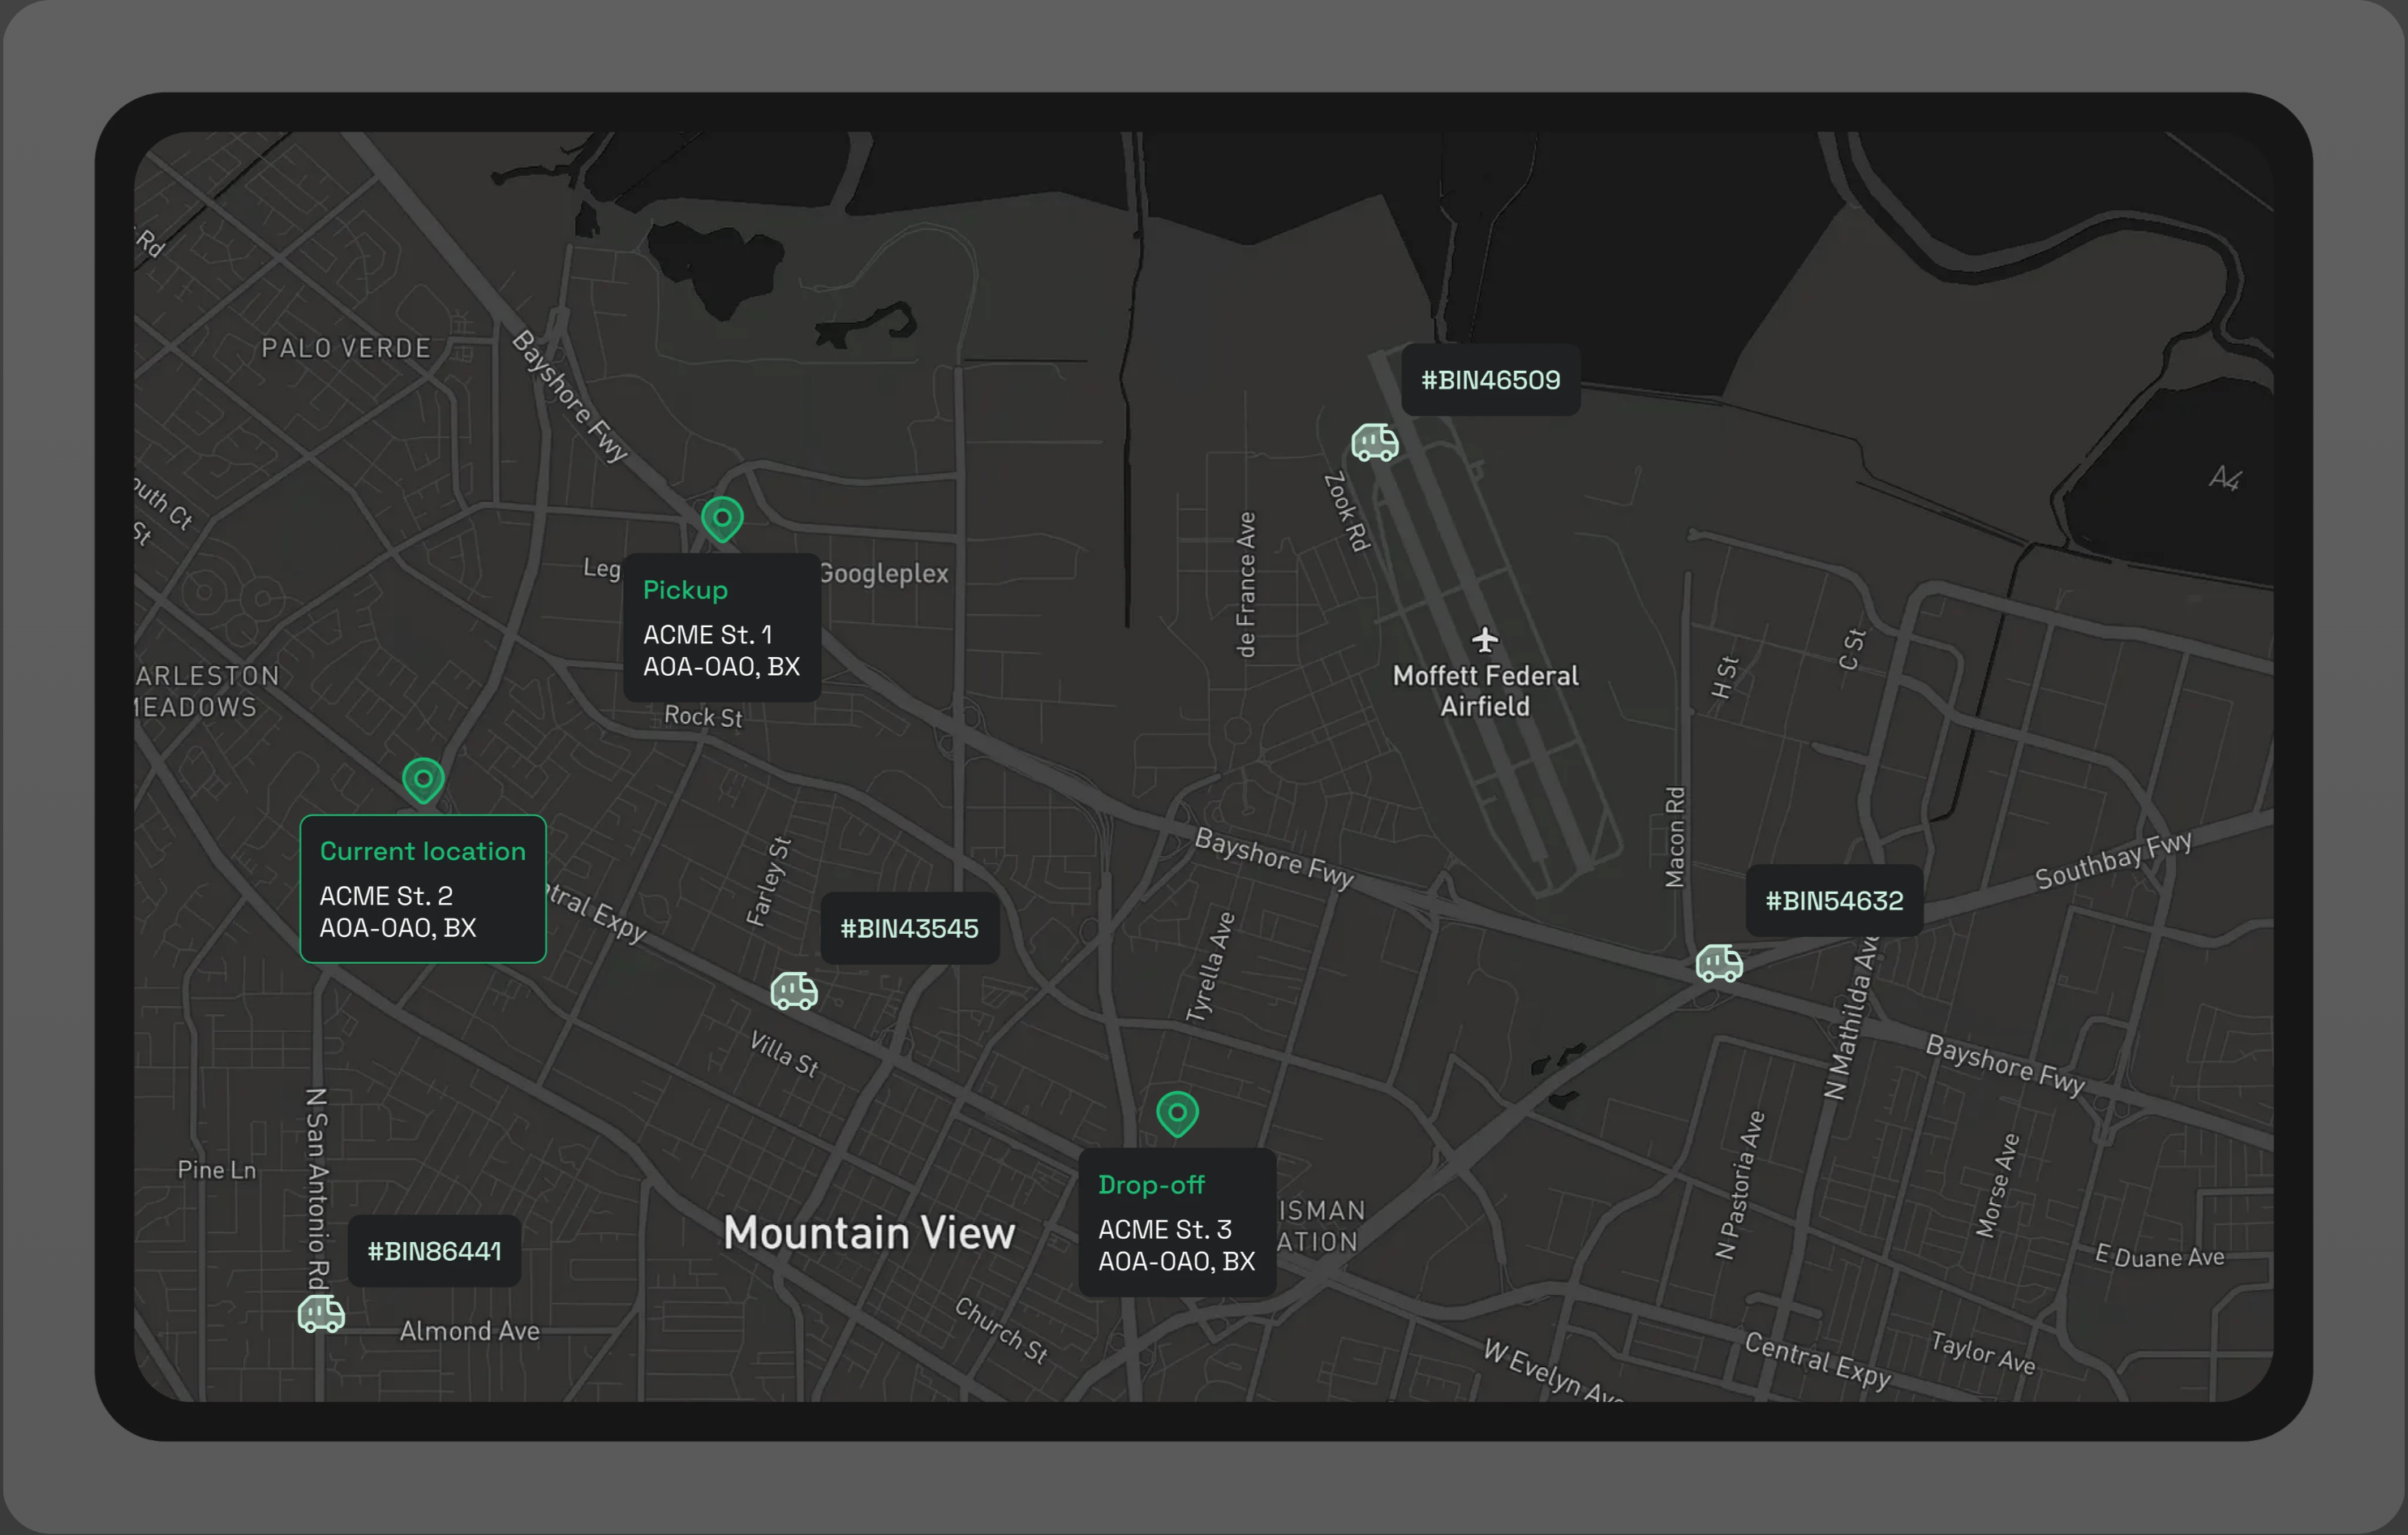Image resolution: width=2408 pixels, height=1535 pixels.
Task: Click the Googleplex map label
Action: tap(886, 574)
